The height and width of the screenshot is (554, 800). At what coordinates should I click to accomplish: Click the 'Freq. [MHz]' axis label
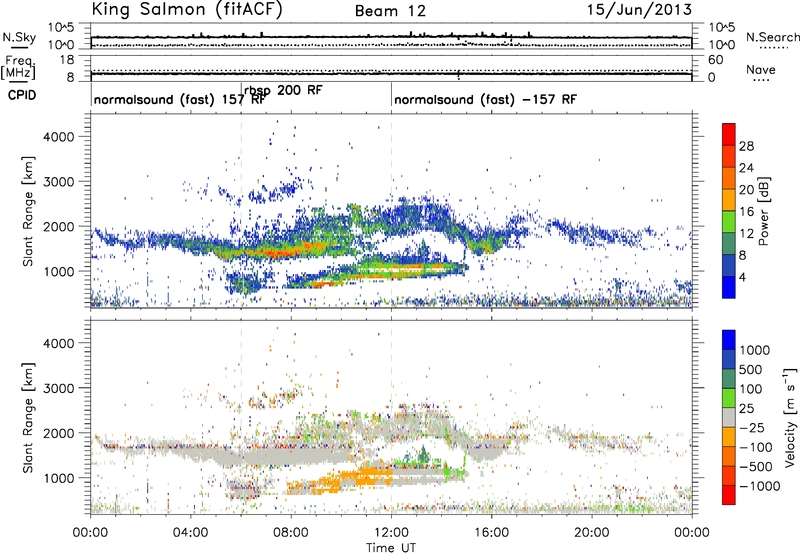[x=19, y=67]
